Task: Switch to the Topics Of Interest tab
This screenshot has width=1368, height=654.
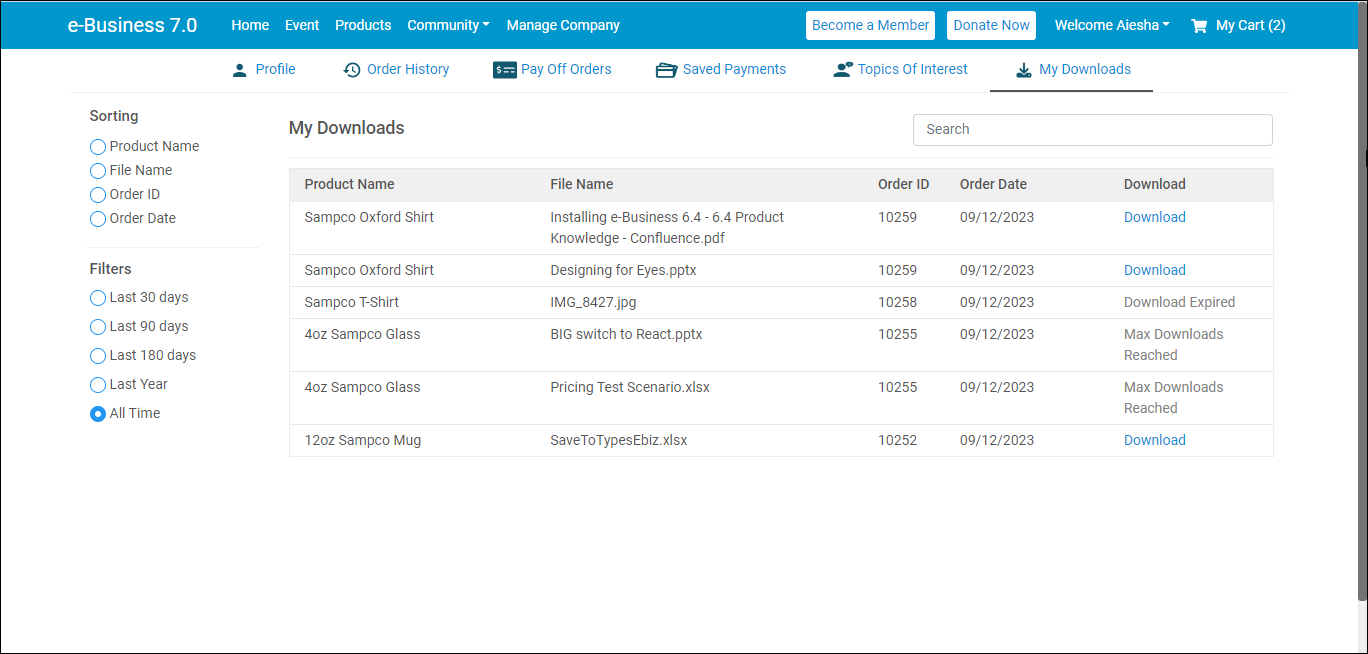Action: click(900, 70)
